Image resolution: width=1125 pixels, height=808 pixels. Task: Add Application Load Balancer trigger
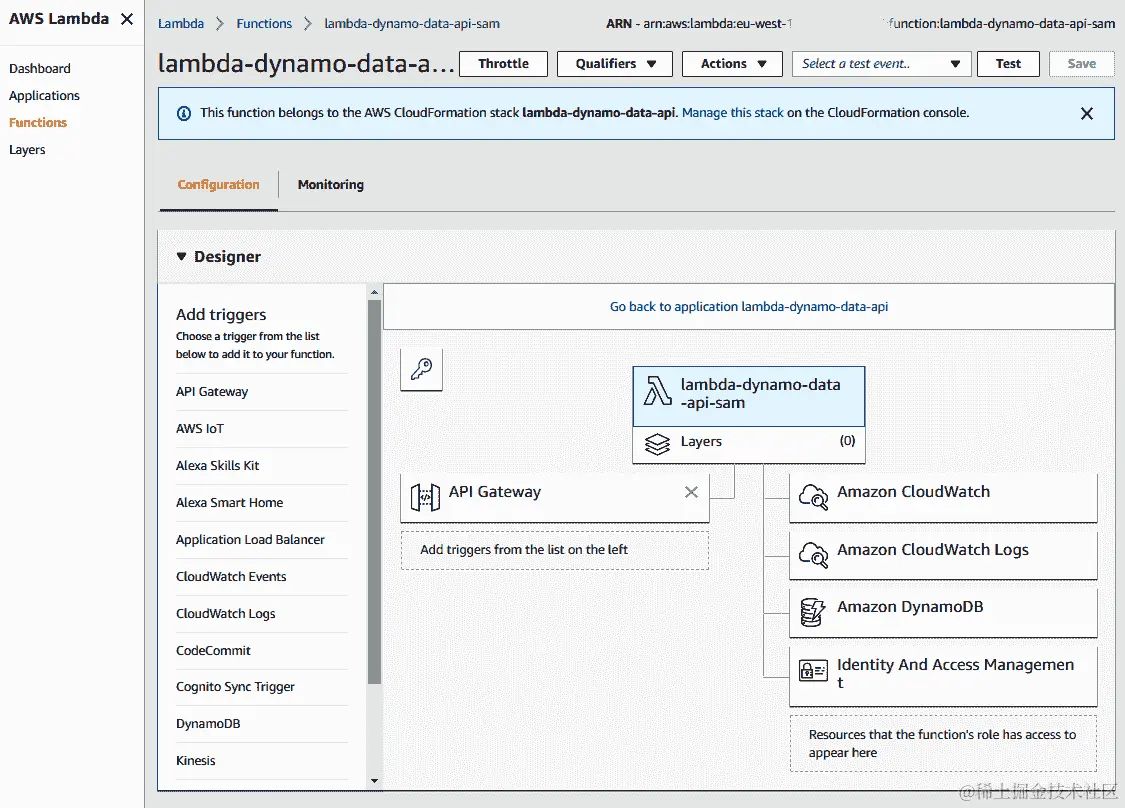250,540
